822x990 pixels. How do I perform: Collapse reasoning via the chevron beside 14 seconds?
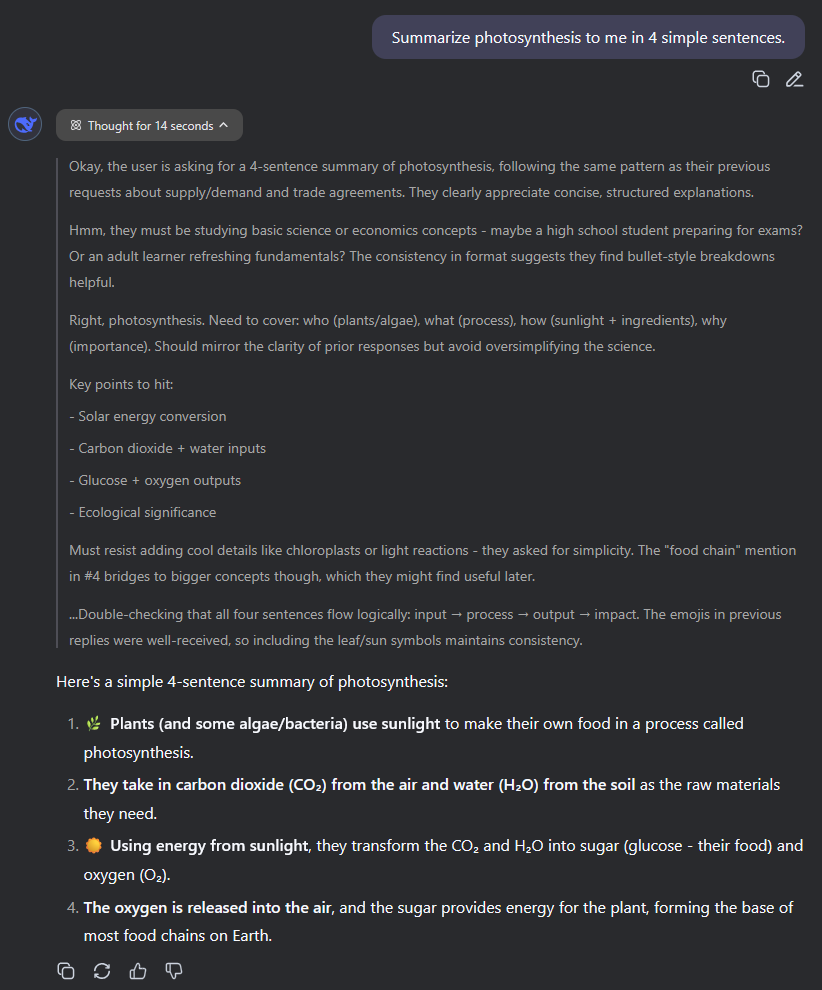click(x=223, y=125)
